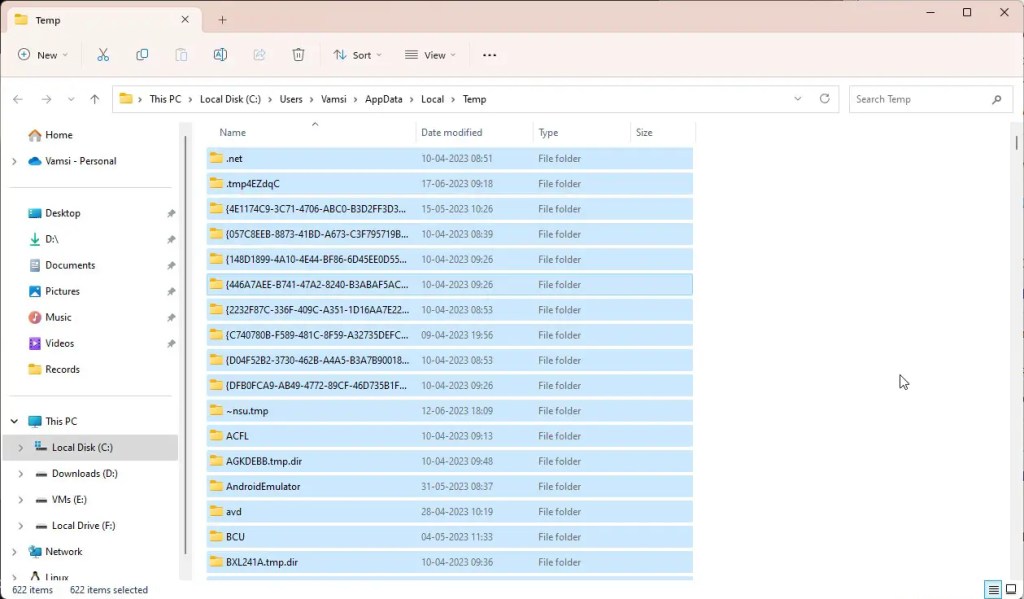Screen dimensions: 1024x599
Task: Show recent locations dropdown arrow
Action: [x=71, y=99]
